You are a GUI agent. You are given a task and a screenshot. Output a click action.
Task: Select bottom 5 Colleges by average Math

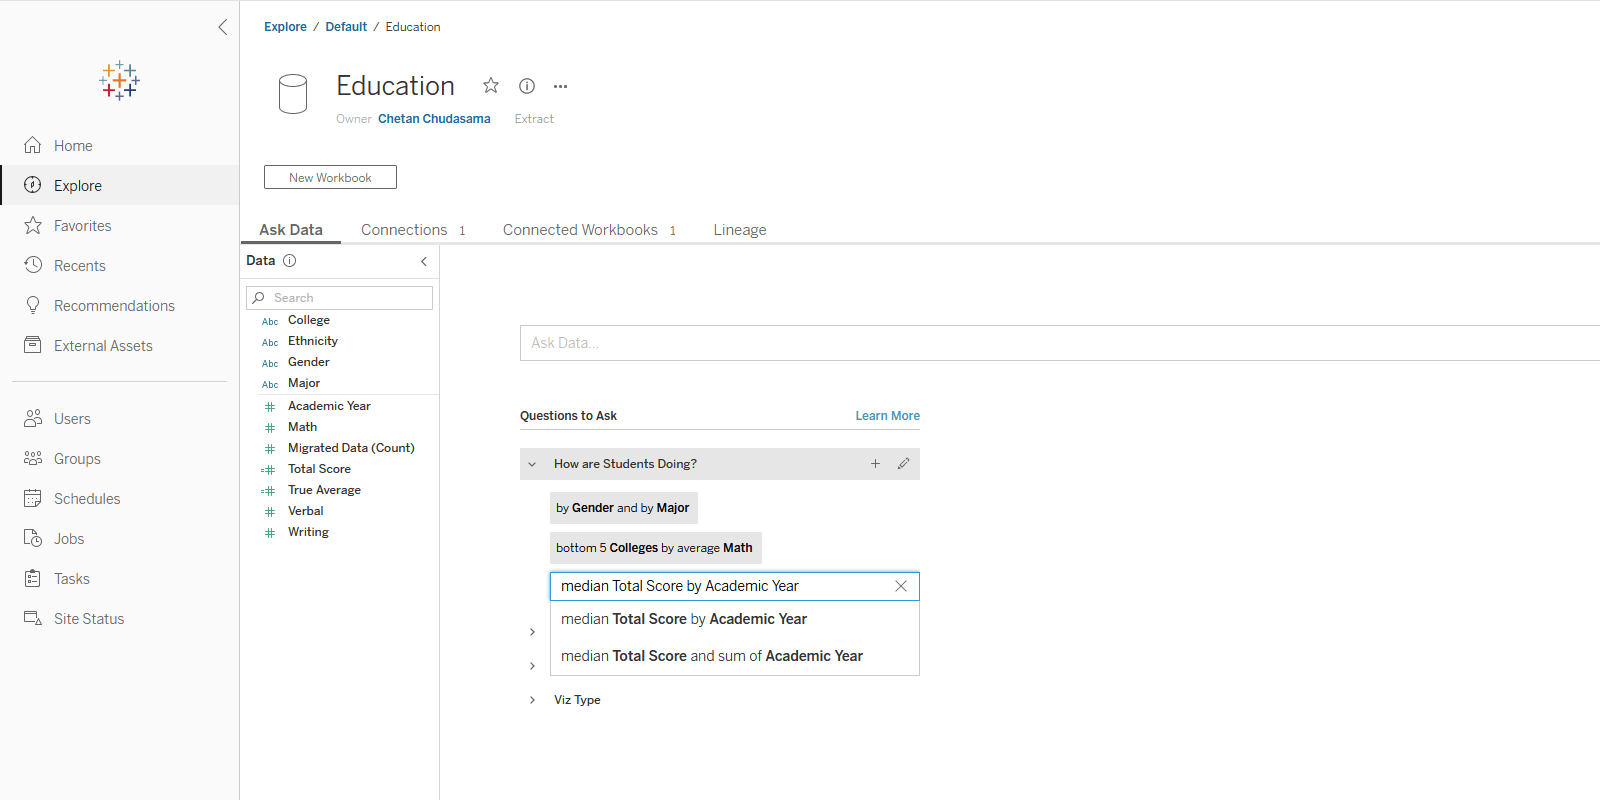pyautogui.click(x=656, y=548)
